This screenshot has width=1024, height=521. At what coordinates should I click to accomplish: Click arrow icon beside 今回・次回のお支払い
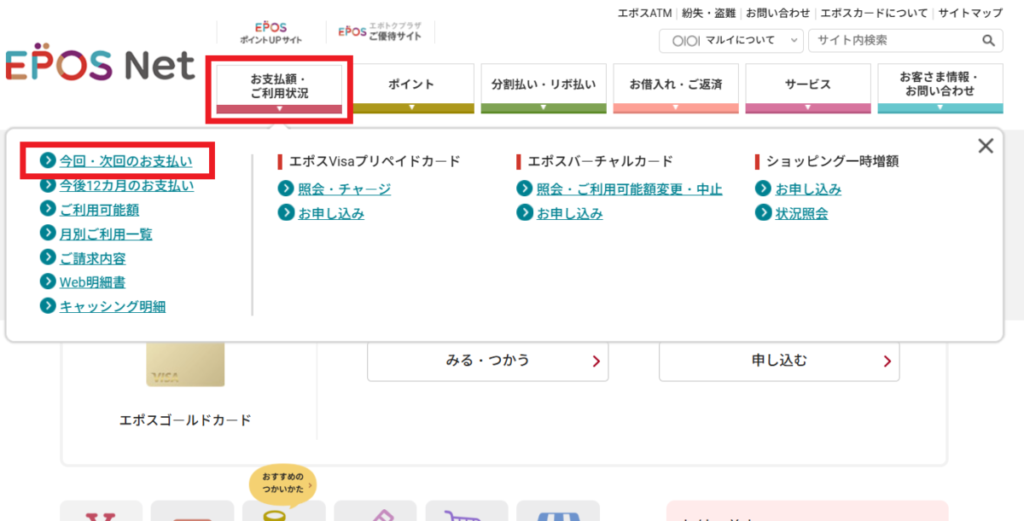pos(48,160)
